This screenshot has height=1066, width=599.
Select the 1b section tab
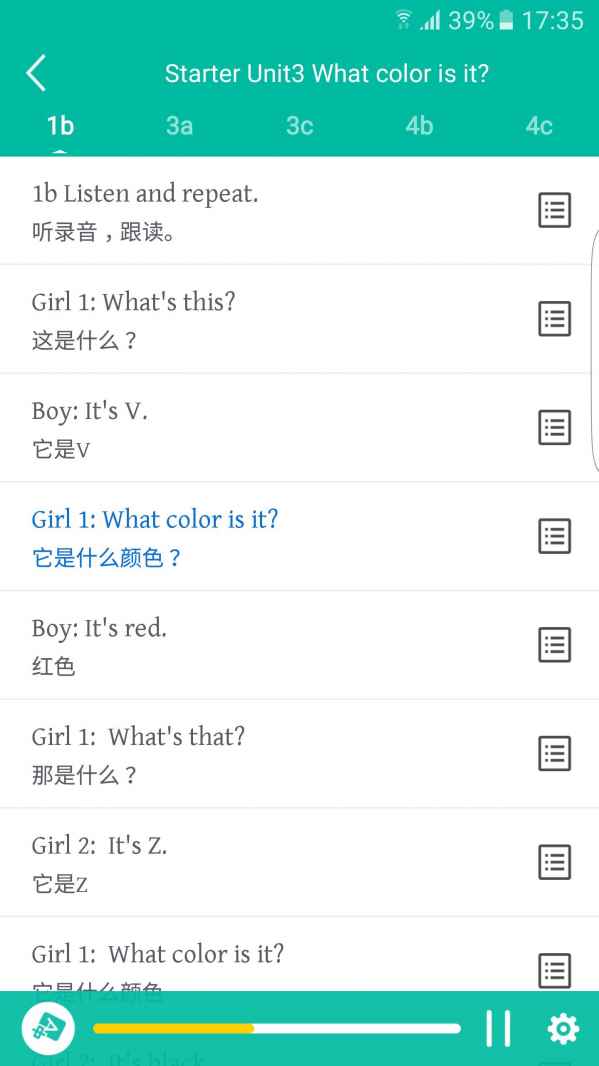(58, 126)
